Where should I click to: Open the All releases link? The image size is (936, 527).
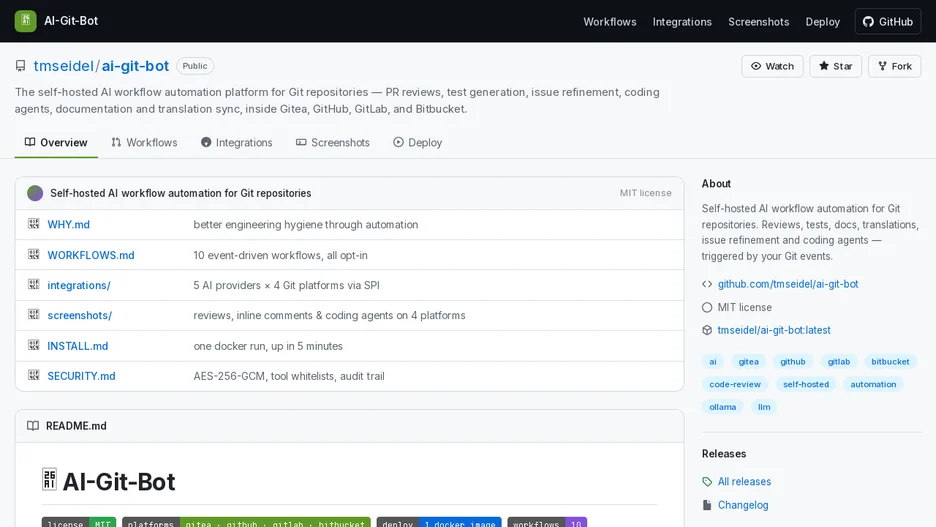click(x=744, y=482)
